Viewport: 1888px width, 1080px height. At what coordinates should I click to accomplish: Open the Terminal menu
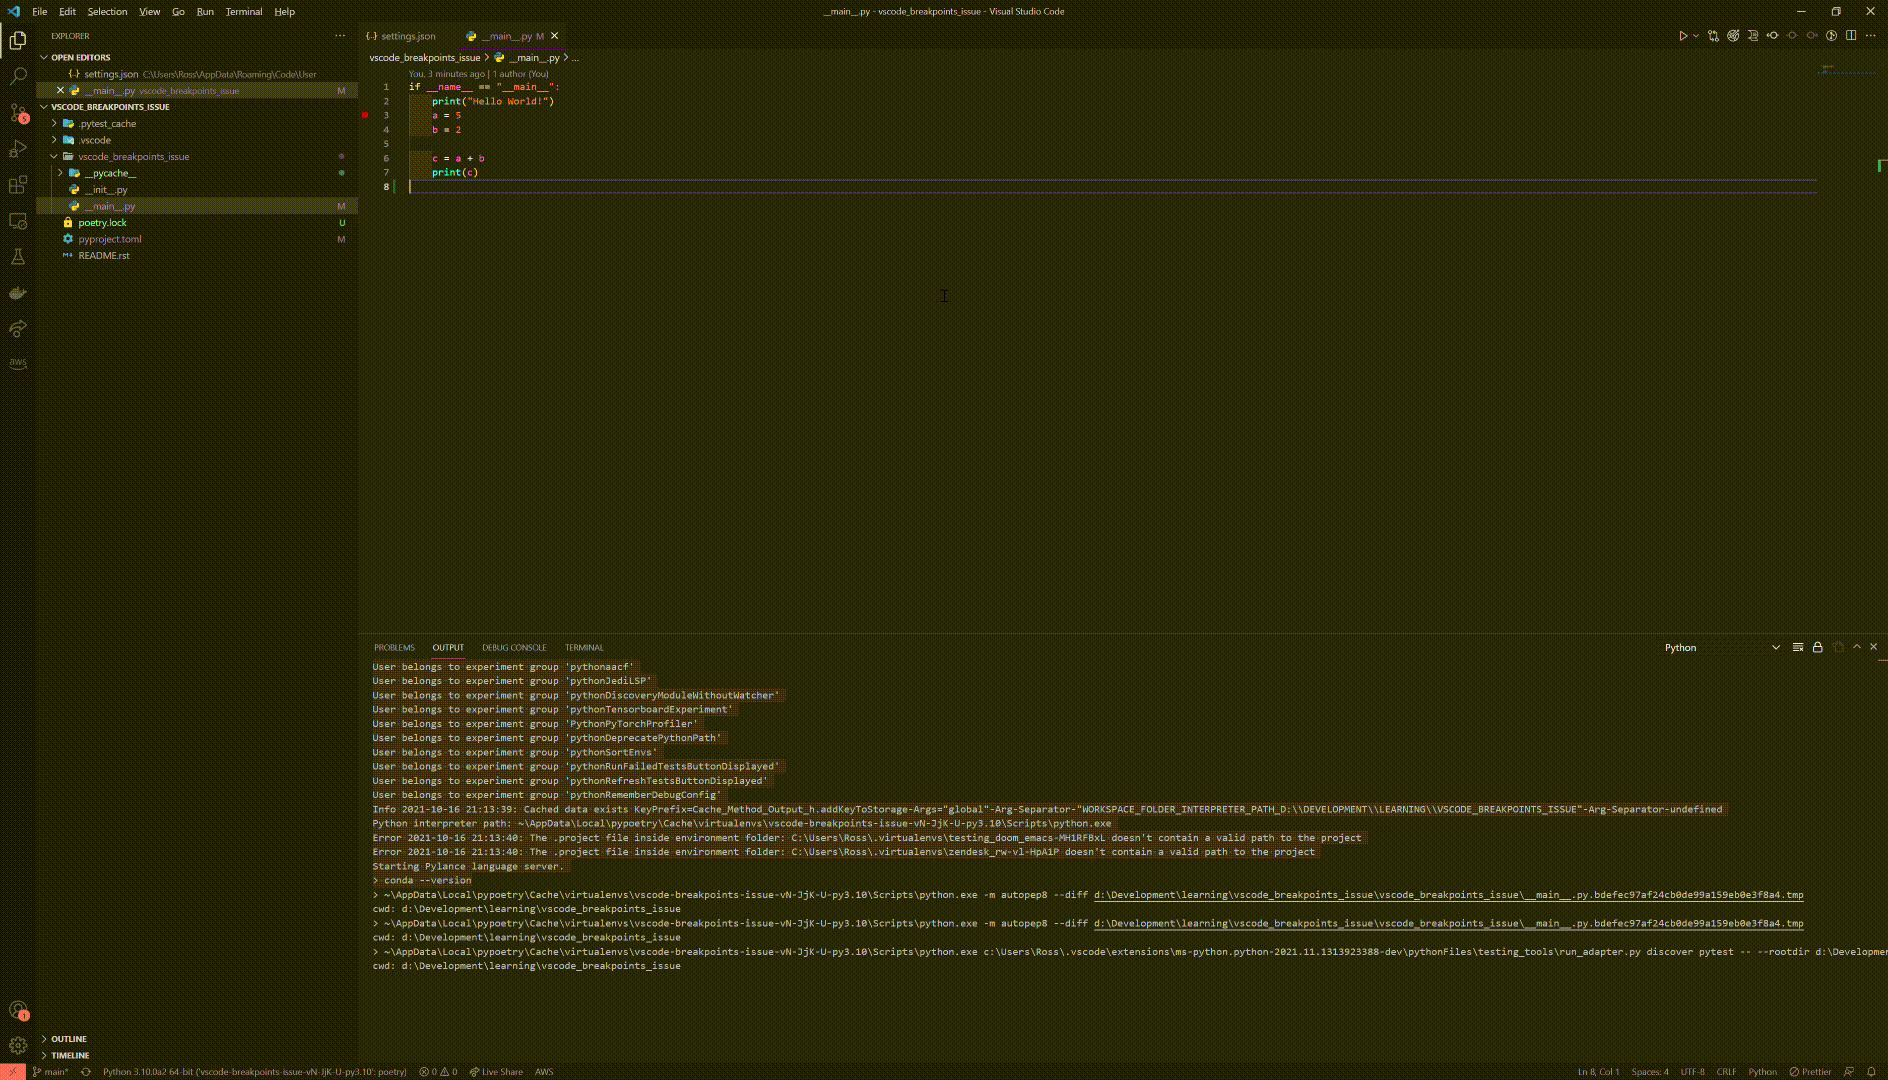point(243,11)
